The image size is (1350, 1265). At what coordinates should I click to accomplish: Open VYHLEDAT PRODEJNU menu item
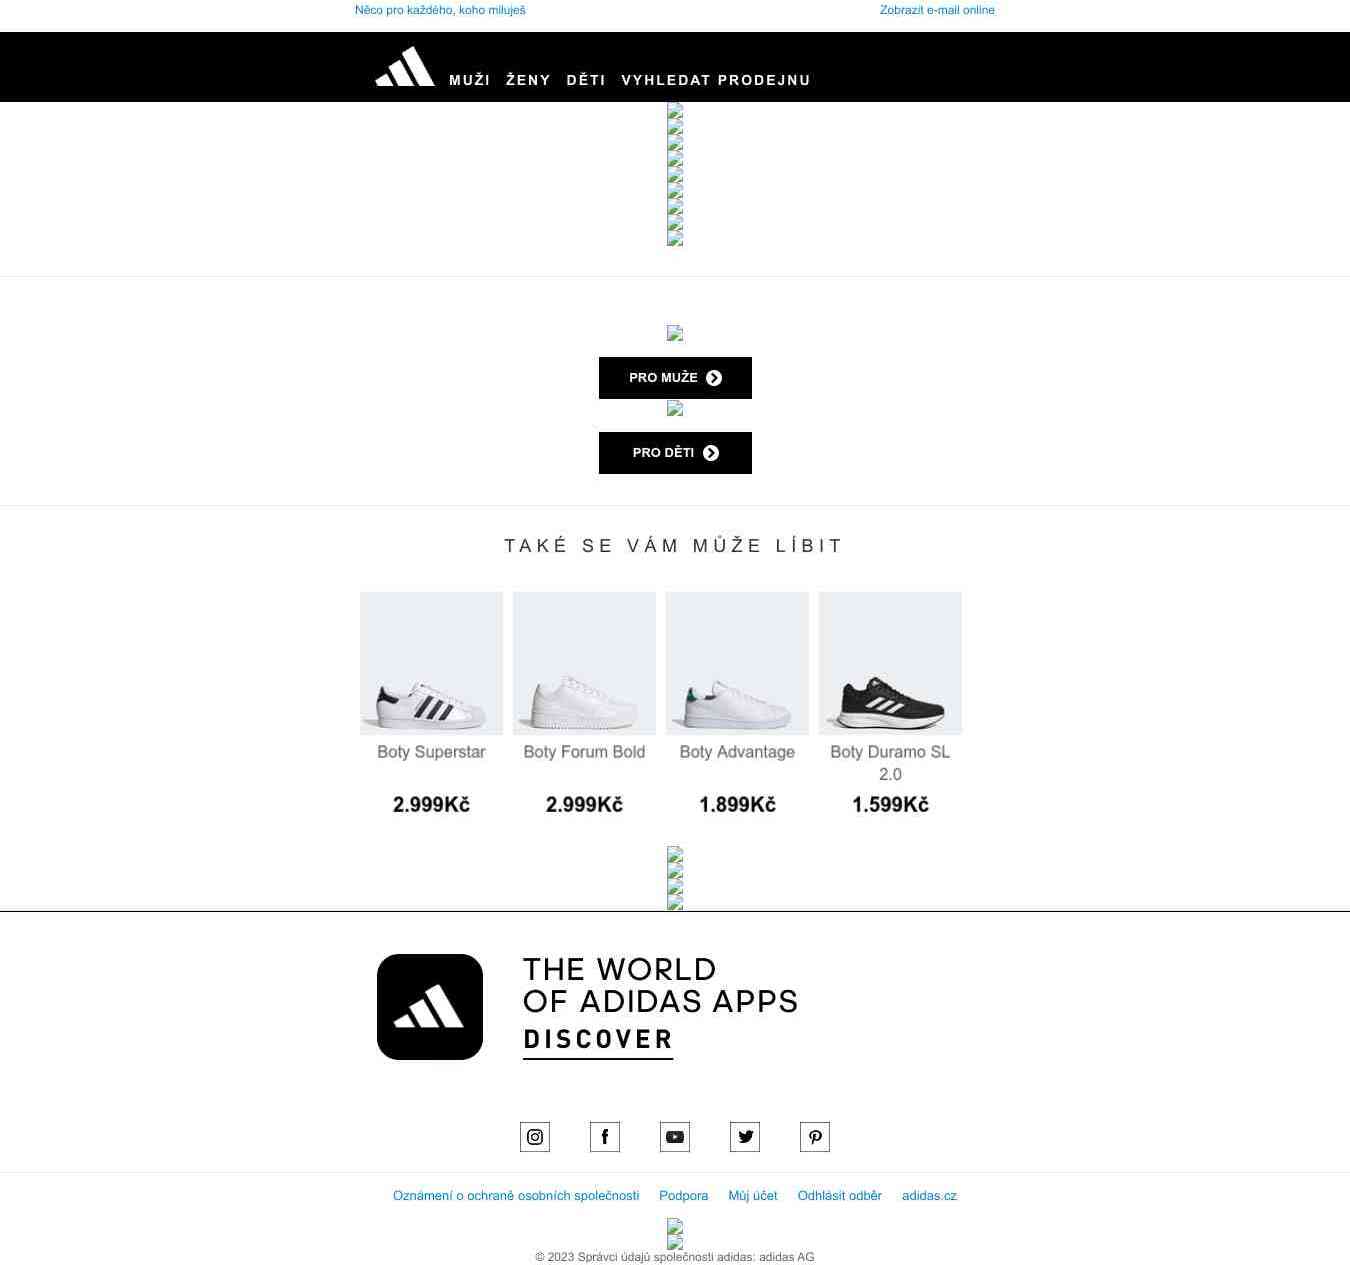click(716, 80)
